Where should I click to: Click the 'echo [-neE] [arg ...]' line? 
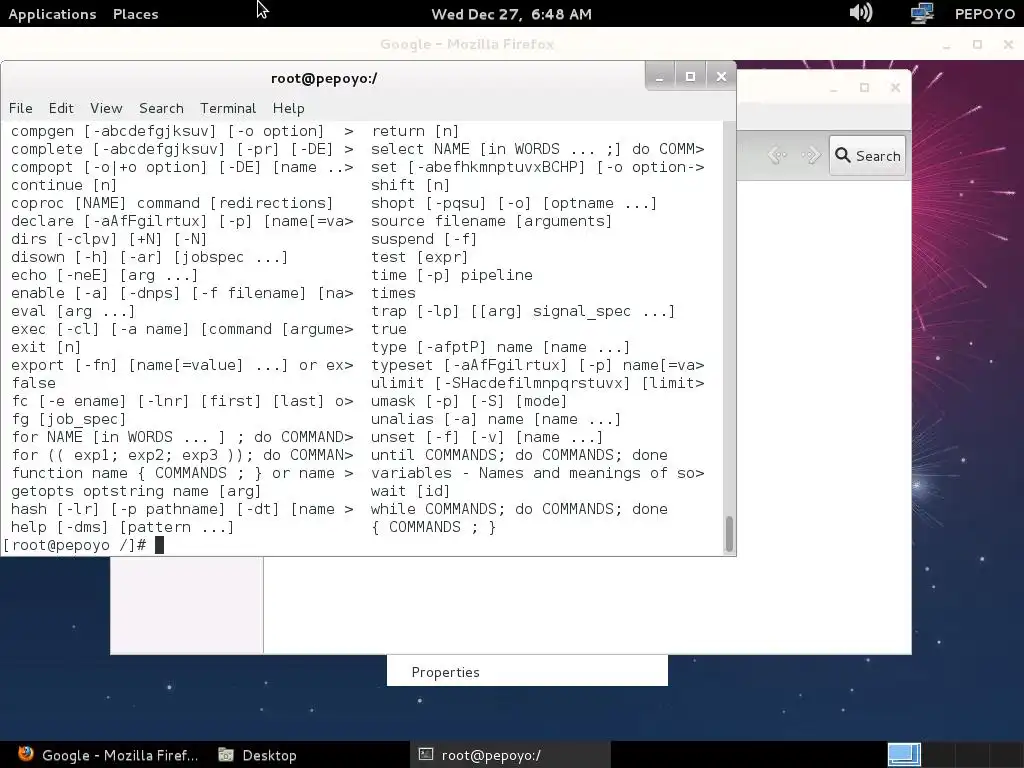tap(104, 275)
